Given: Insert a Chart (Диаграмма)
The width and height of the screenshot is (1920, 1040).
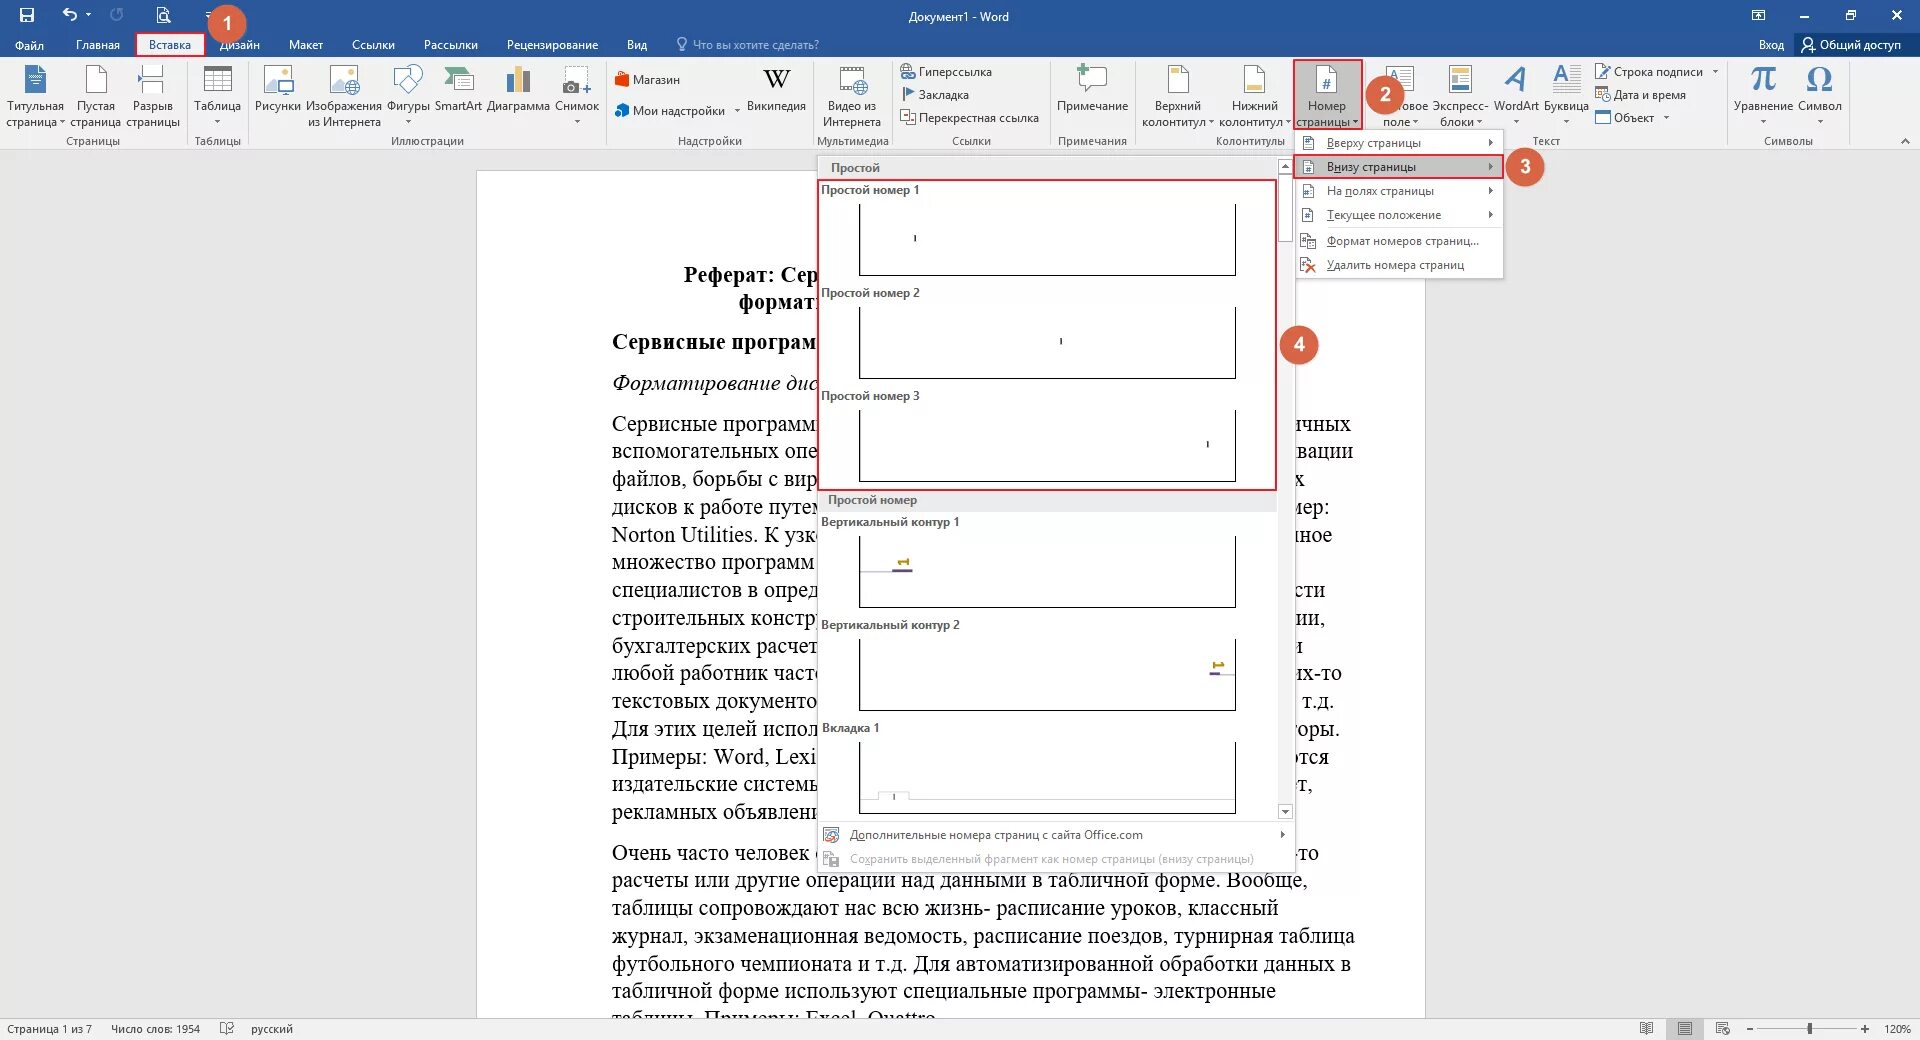Looking at the screenshot, I should click(518, 89).
